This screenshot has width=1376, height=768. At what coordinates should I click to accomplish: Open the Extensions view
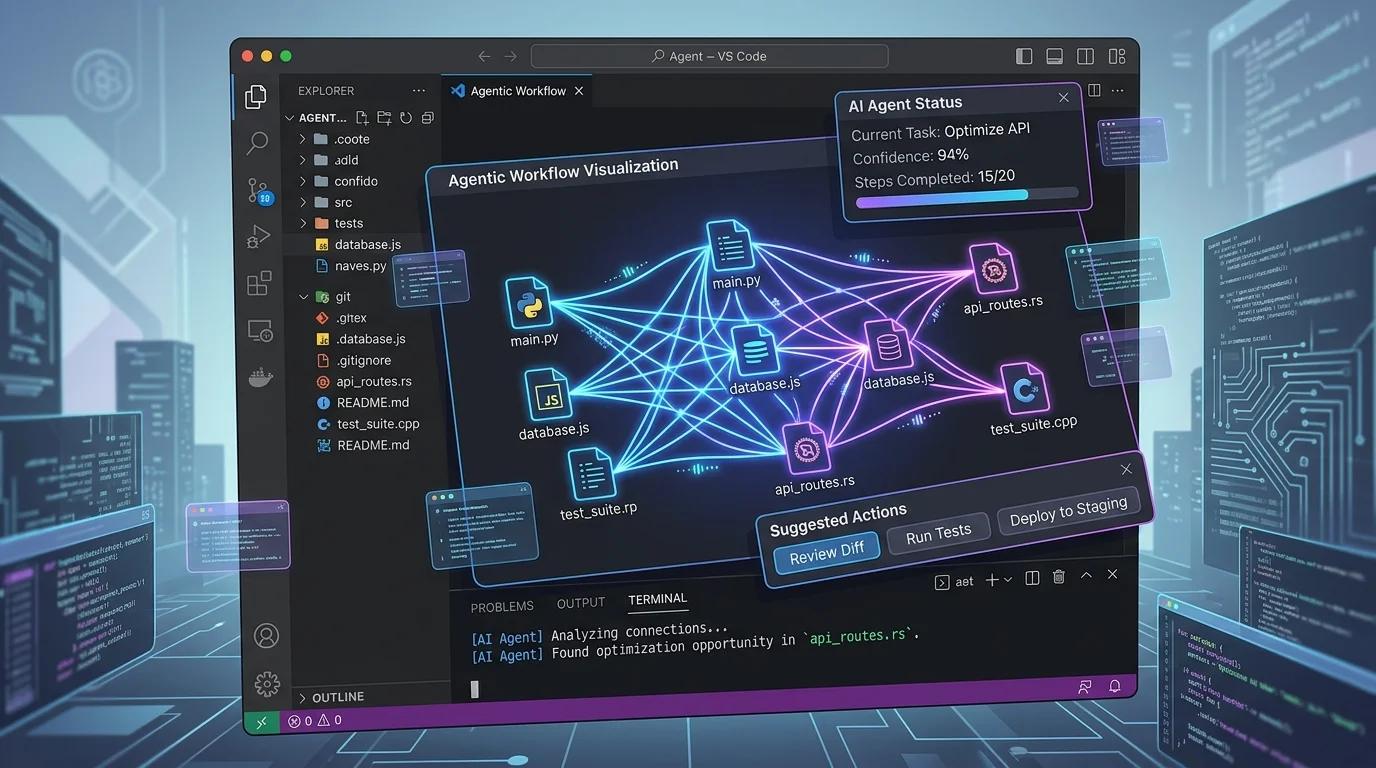pyautogui.click(x=259, y=283)
